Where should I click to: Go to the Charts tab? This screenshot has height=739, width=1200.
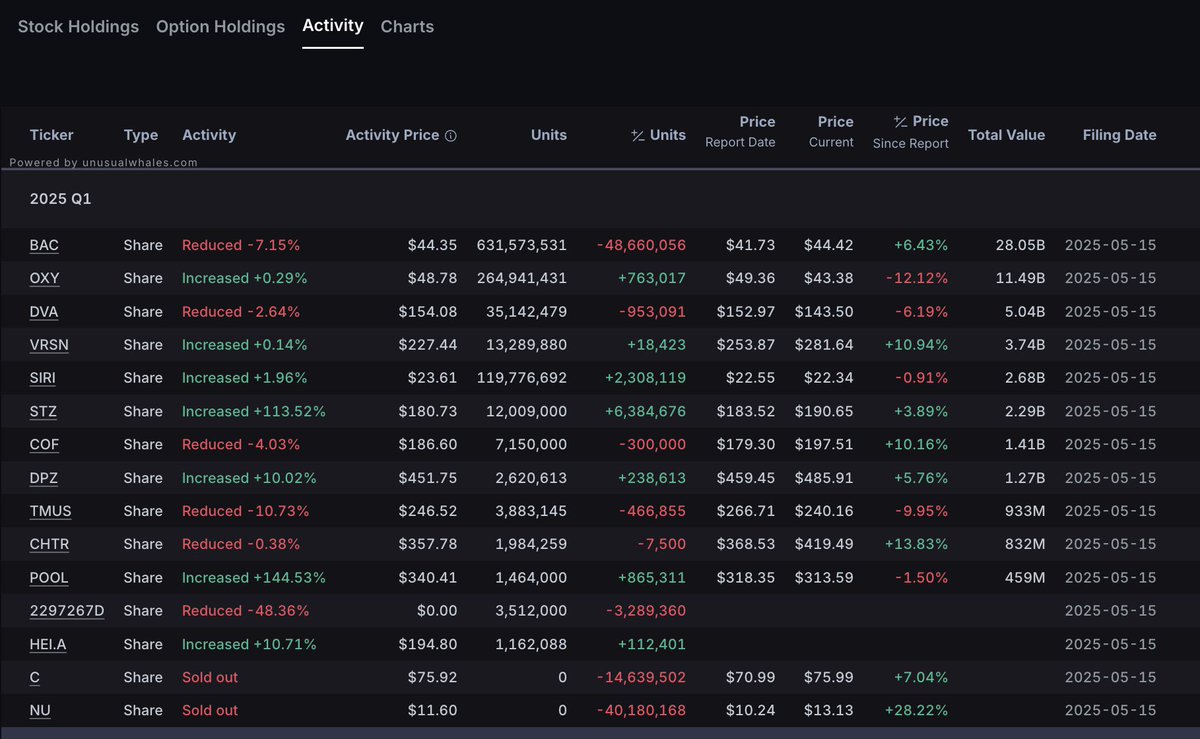(x=407, y=27)
